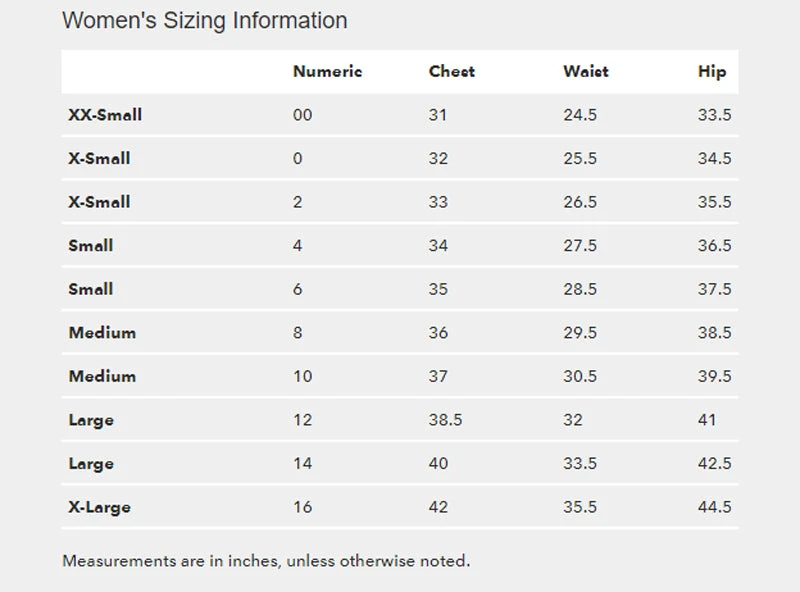This screenshot has height=592, width=800.
Task: Select numeric size 16 cell
Action: pos(302,507)
